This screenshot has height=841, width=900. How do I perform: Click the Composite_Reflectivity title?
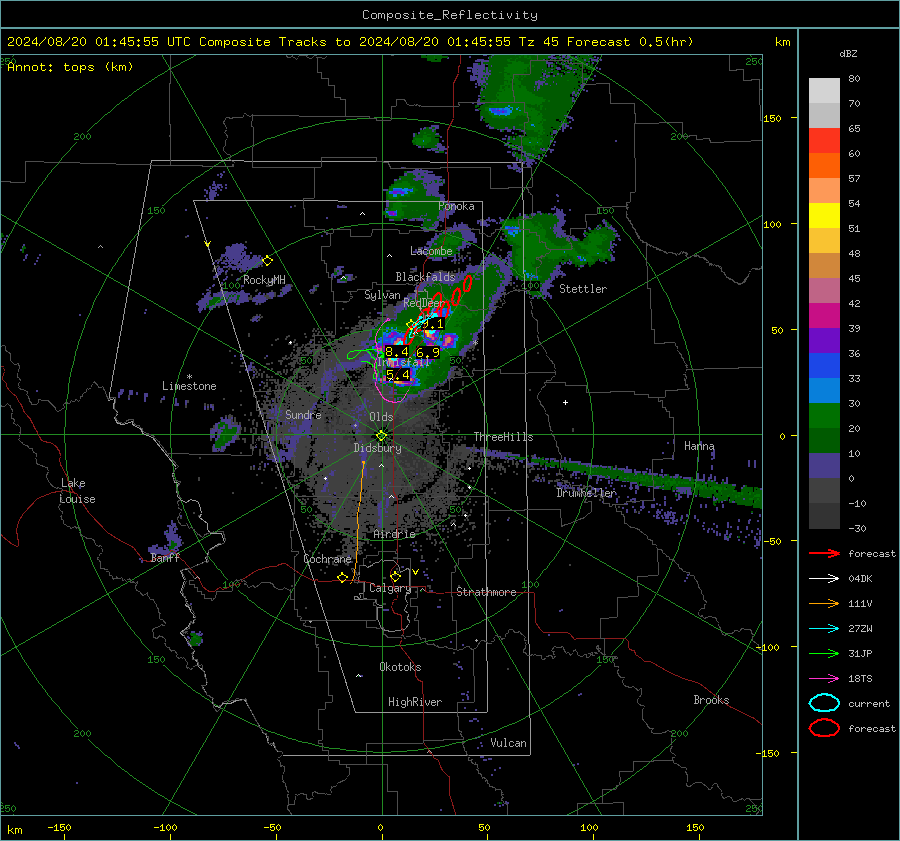pyautogui.click(x=450, y=15)
